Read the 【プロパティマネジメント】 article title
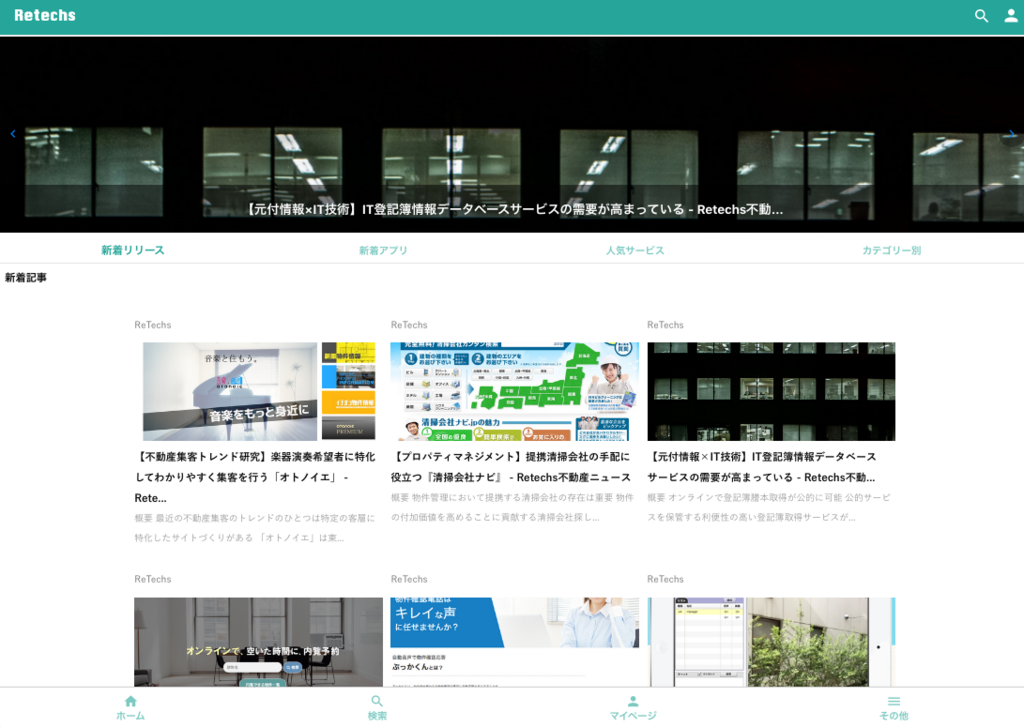 pyautogui.click(x=511, y=467)
